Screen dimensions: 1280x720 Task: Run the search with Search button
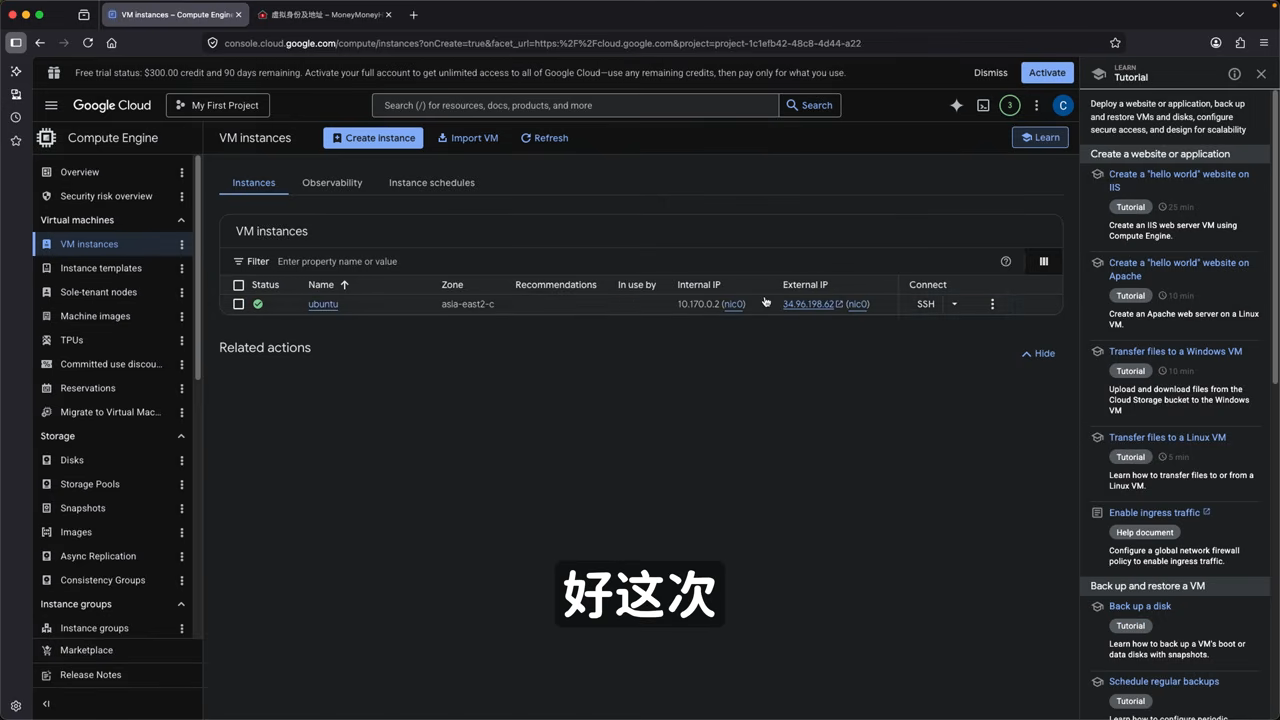(810, 105)
